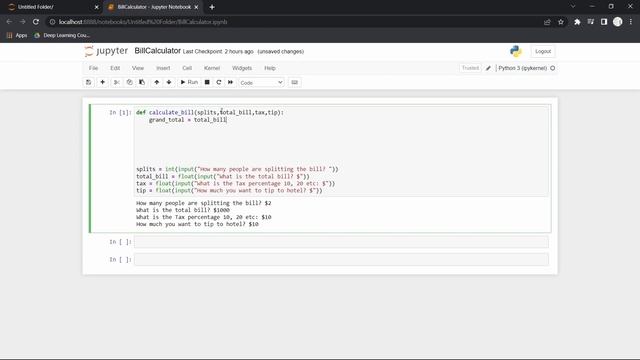Click the def calculate_bill code line

coord(210,113)
